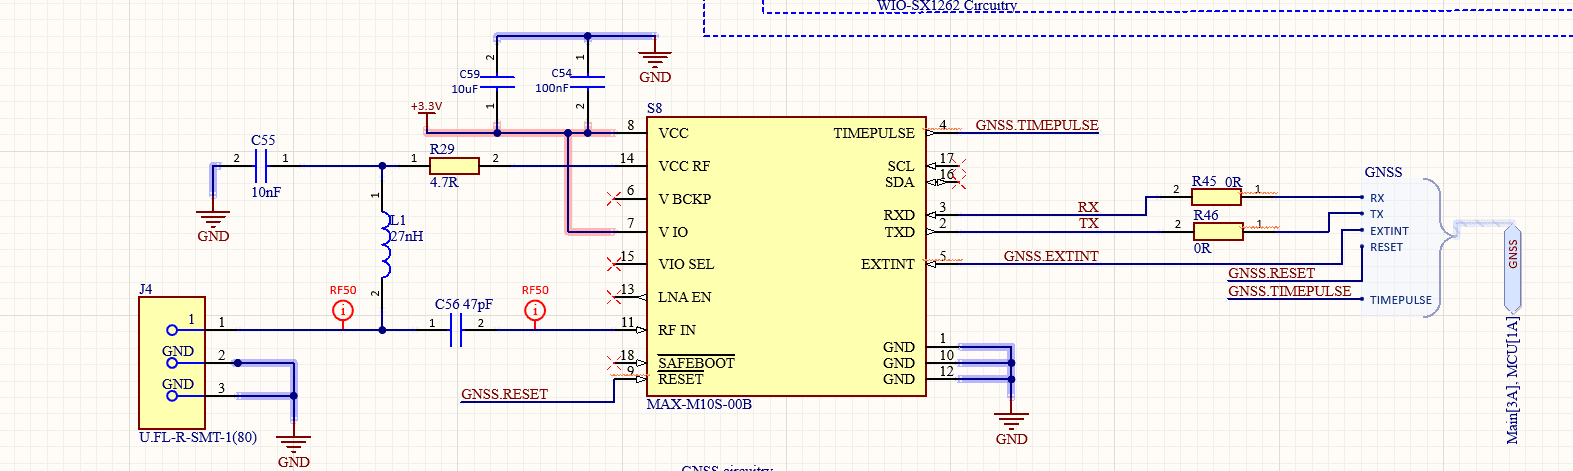Click the 47pF value of C56

click(x=478, y=304)
